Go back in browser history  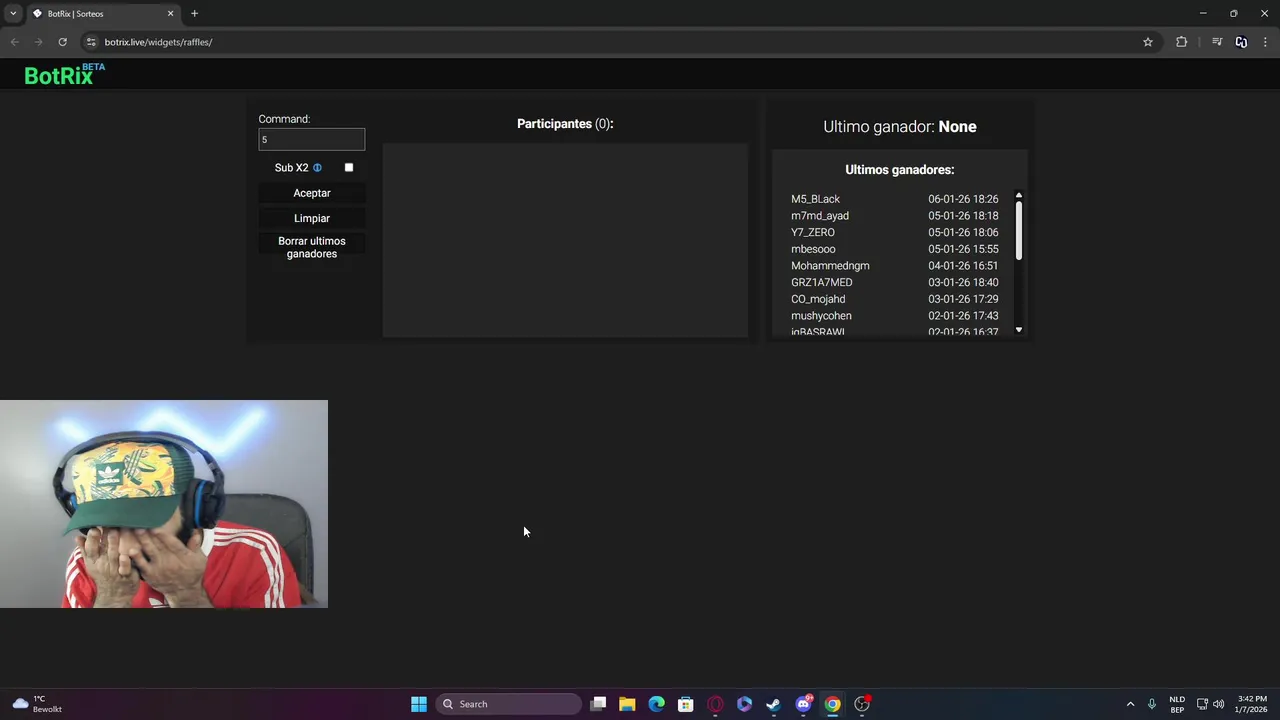tap(14, 42)
